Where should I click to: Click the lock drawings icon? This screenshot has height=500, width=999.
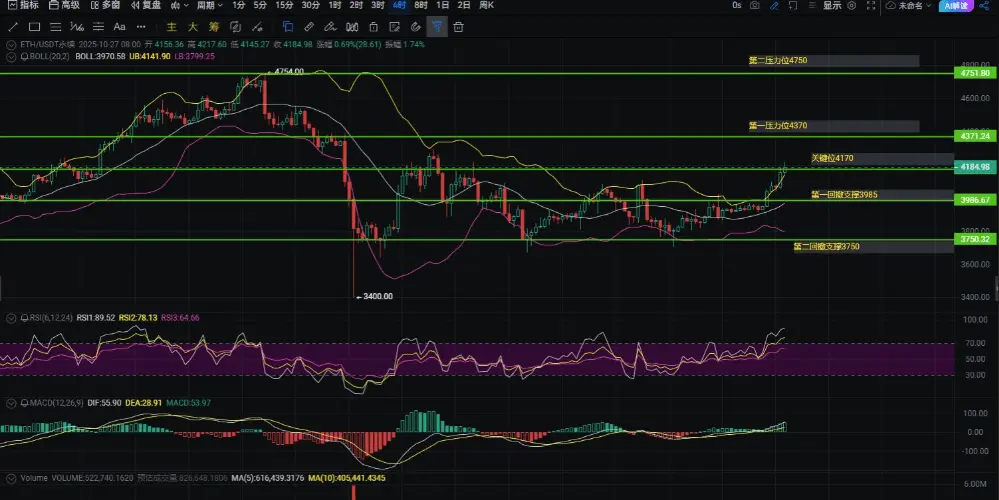[x=373, y=27]
